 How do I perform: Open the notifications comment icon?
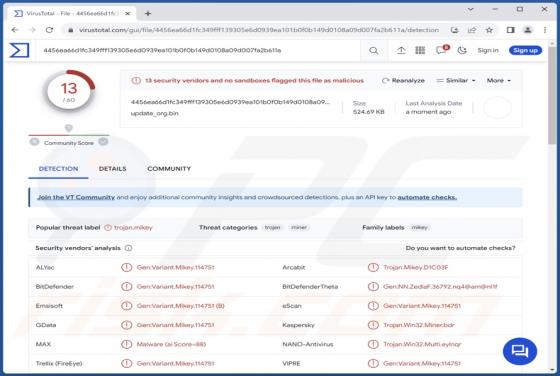(442, 50)
